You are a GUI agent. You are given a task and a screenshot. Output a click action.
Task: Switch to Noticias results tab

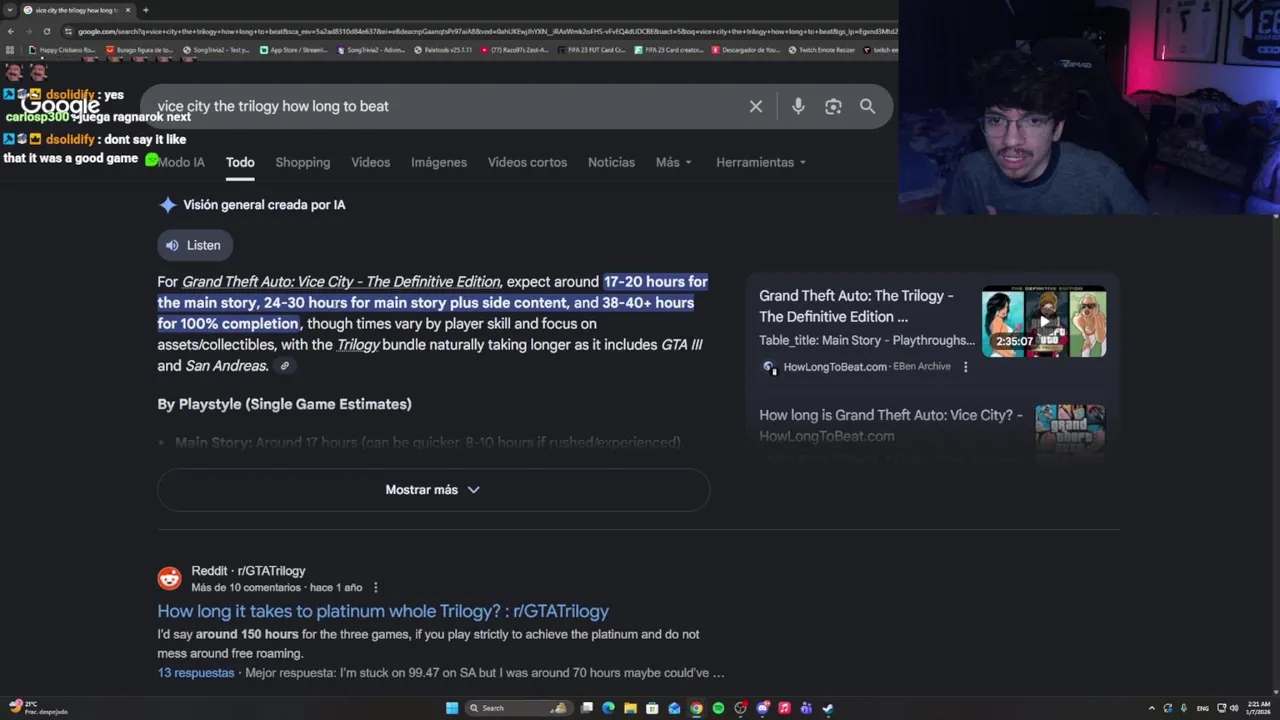pos(611,162)
